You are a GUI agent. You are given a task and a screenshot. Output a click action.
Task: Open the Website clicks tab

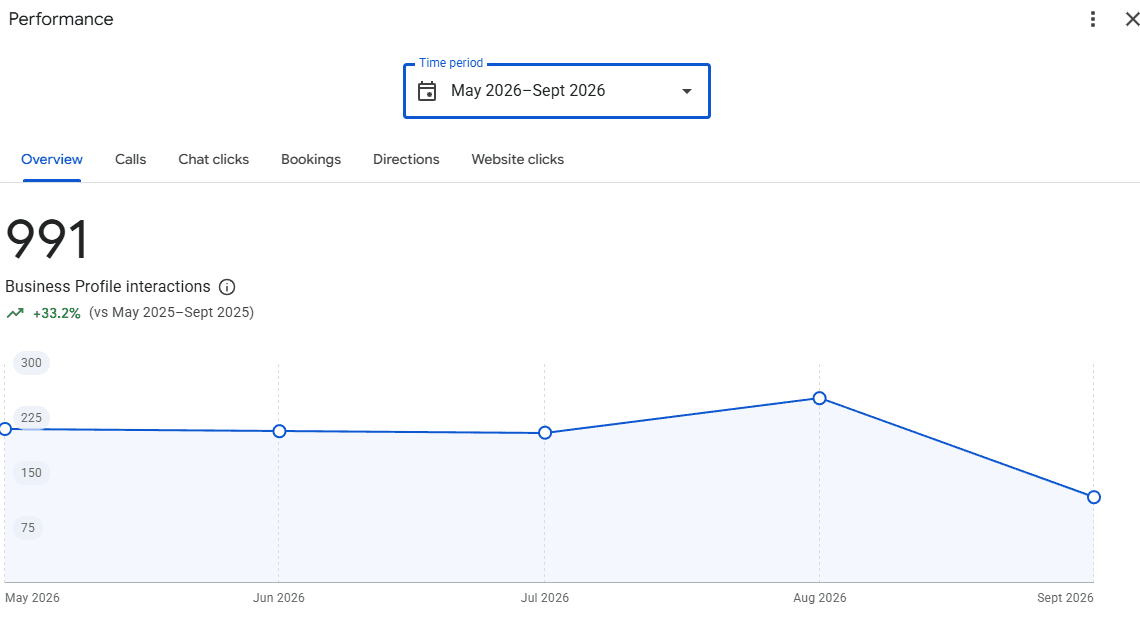[x=518, y=159]
